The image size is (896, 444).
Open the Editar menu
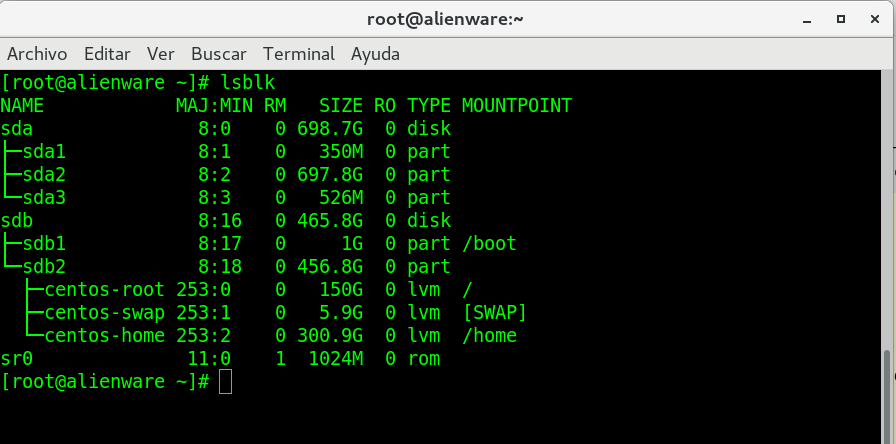107,54
